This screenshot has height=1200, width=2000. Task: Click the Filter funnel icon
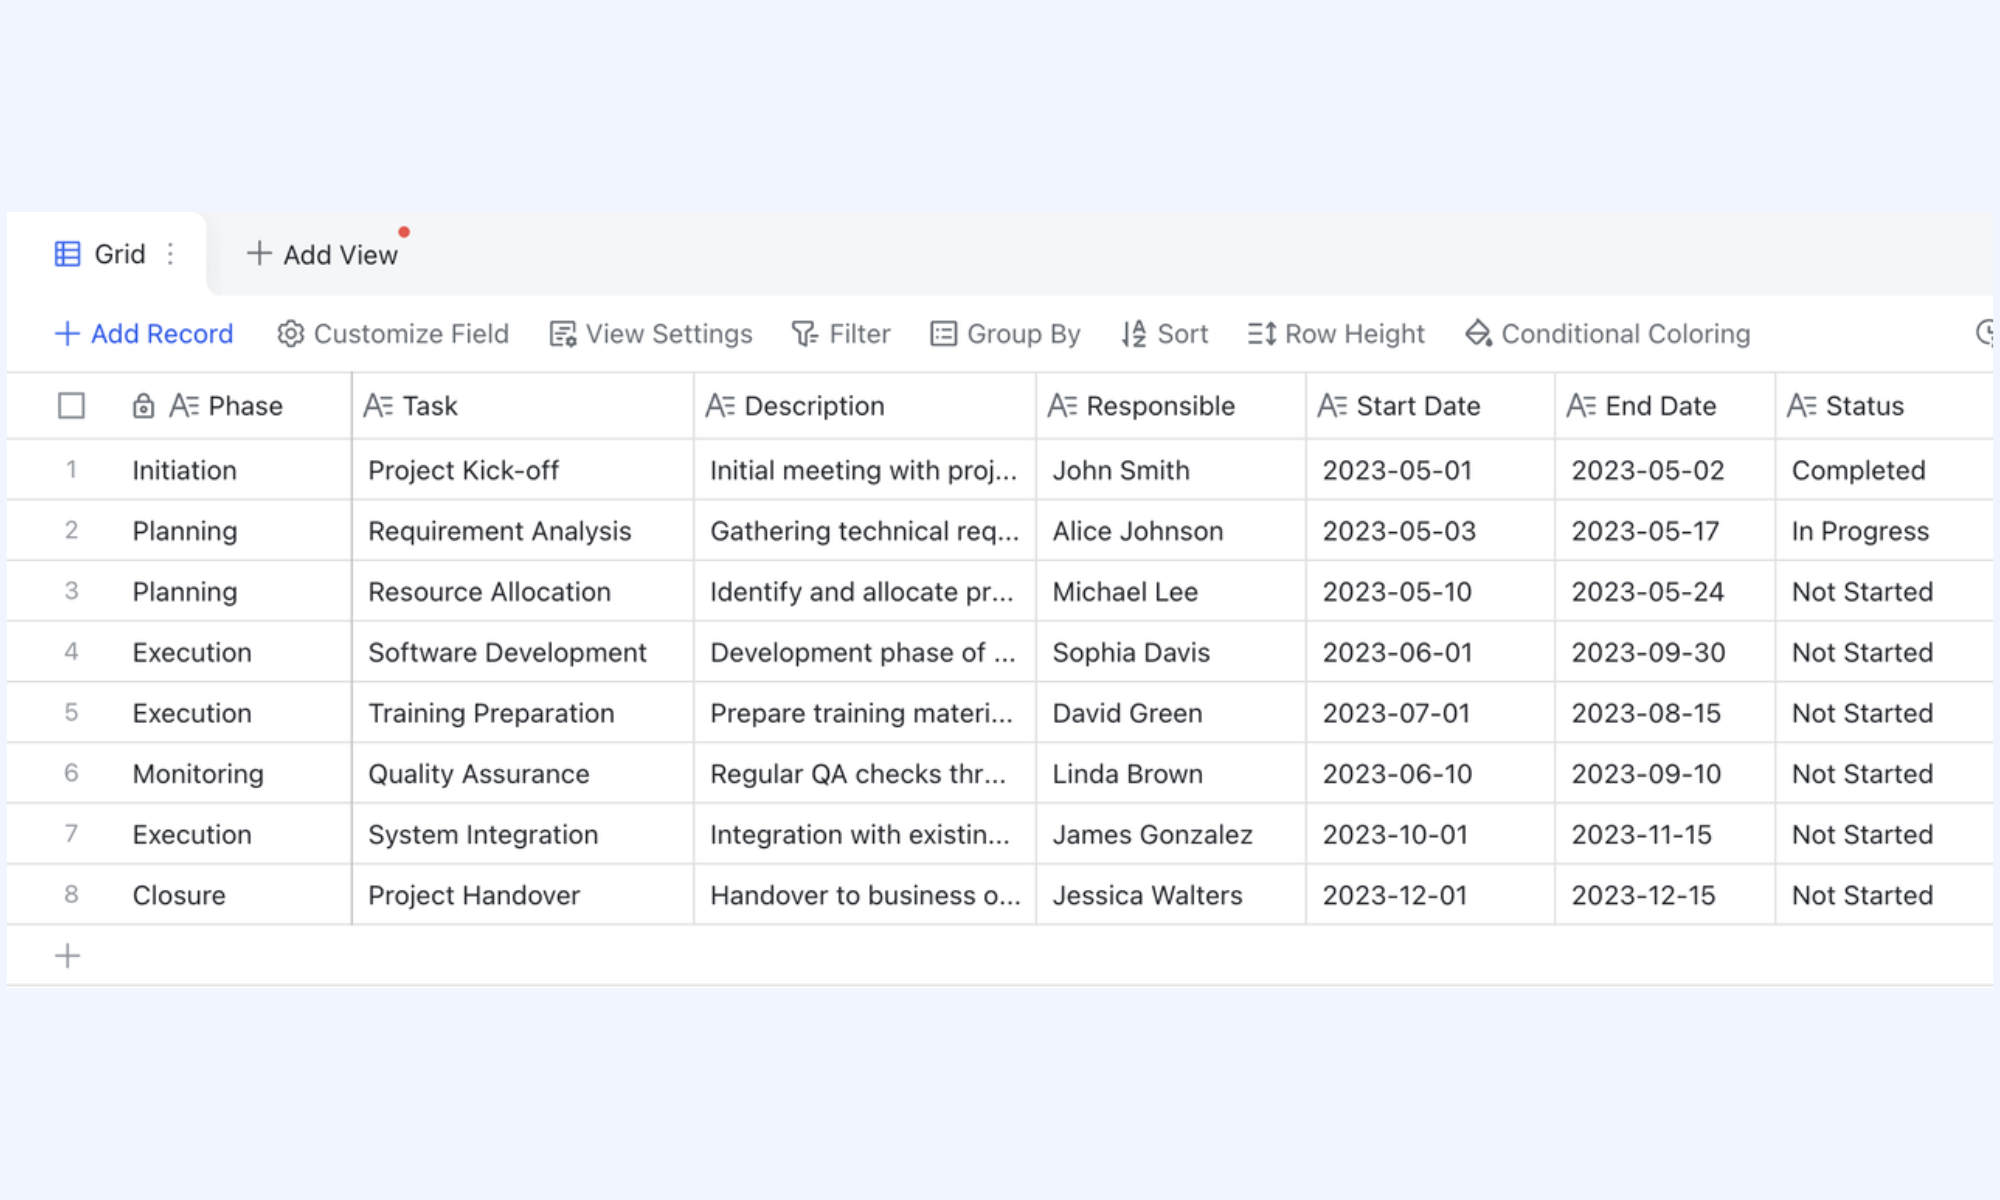tap(805, 333)
